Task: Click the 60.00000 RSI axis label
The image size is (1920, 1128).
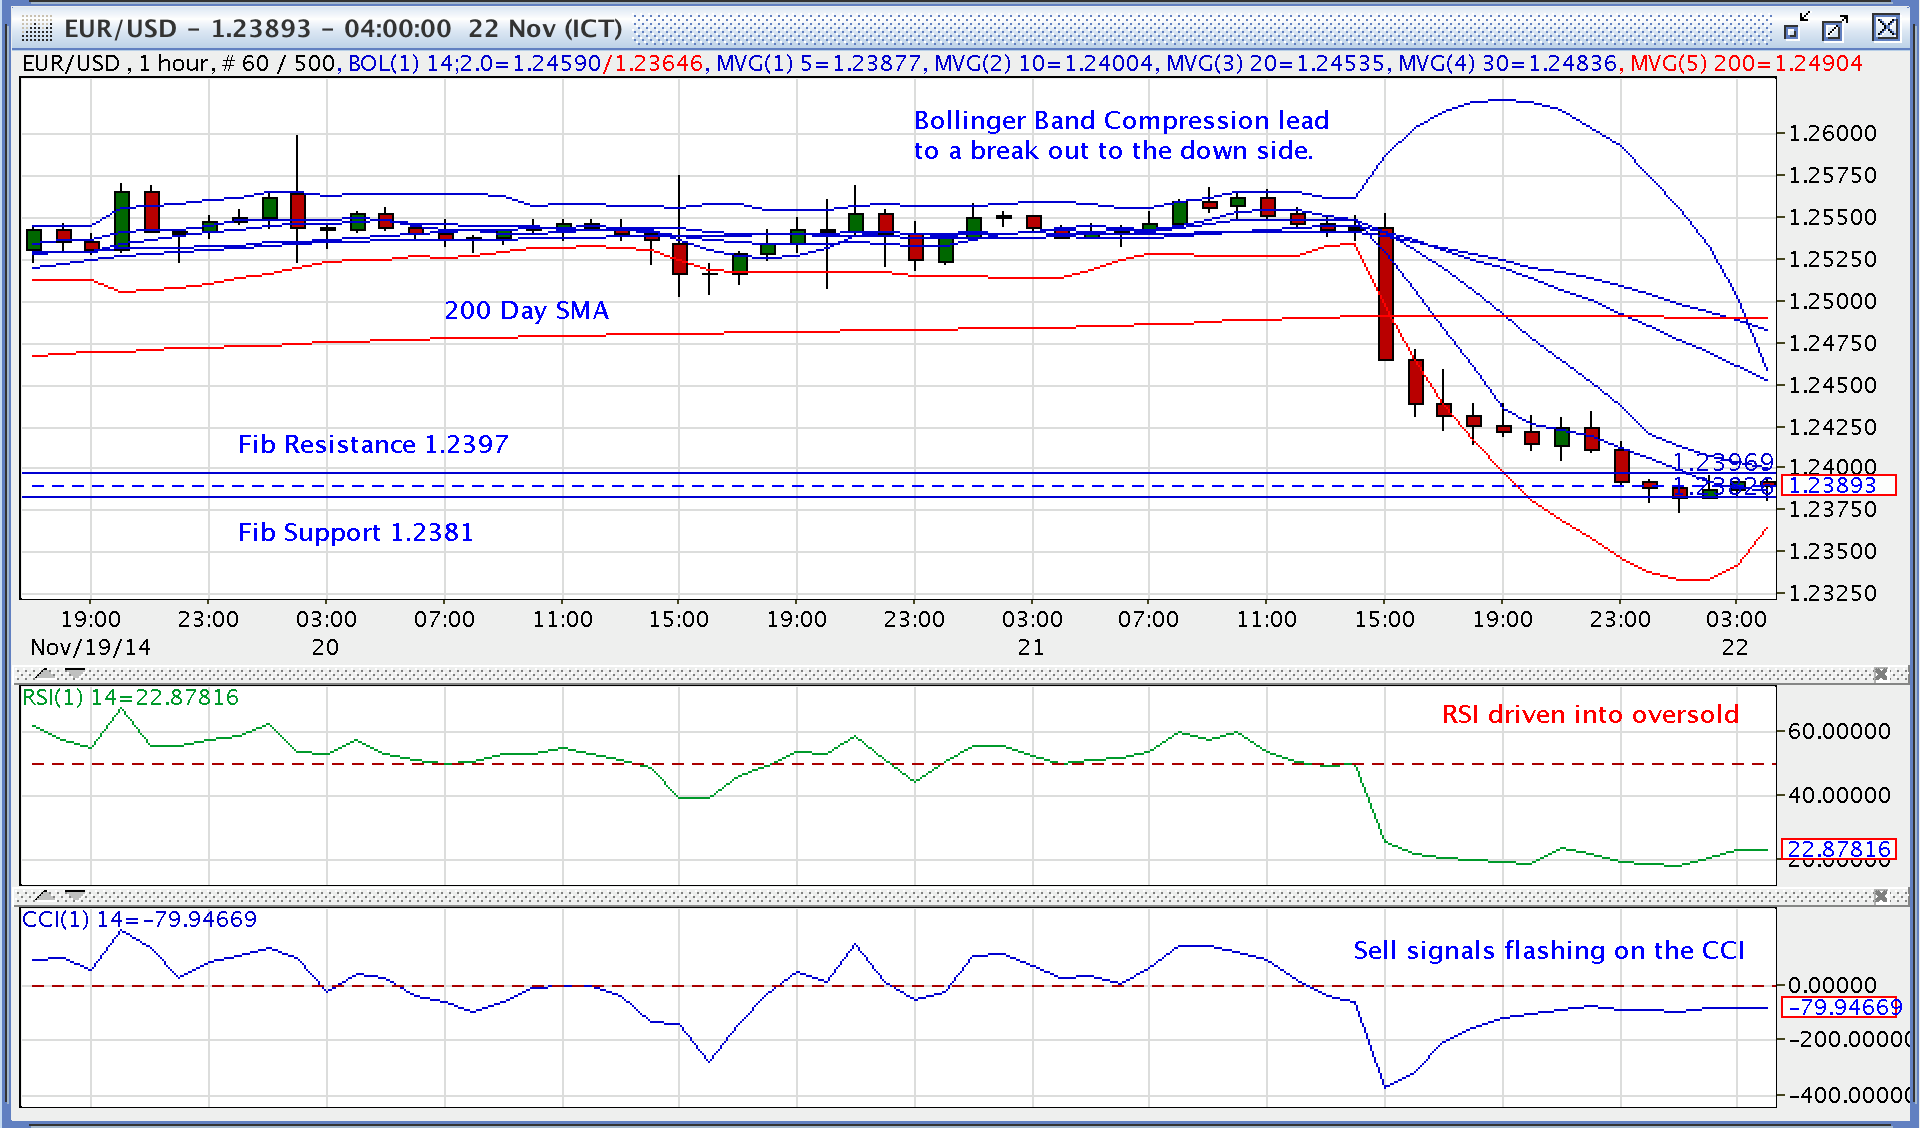Action: click(1839, 731)
